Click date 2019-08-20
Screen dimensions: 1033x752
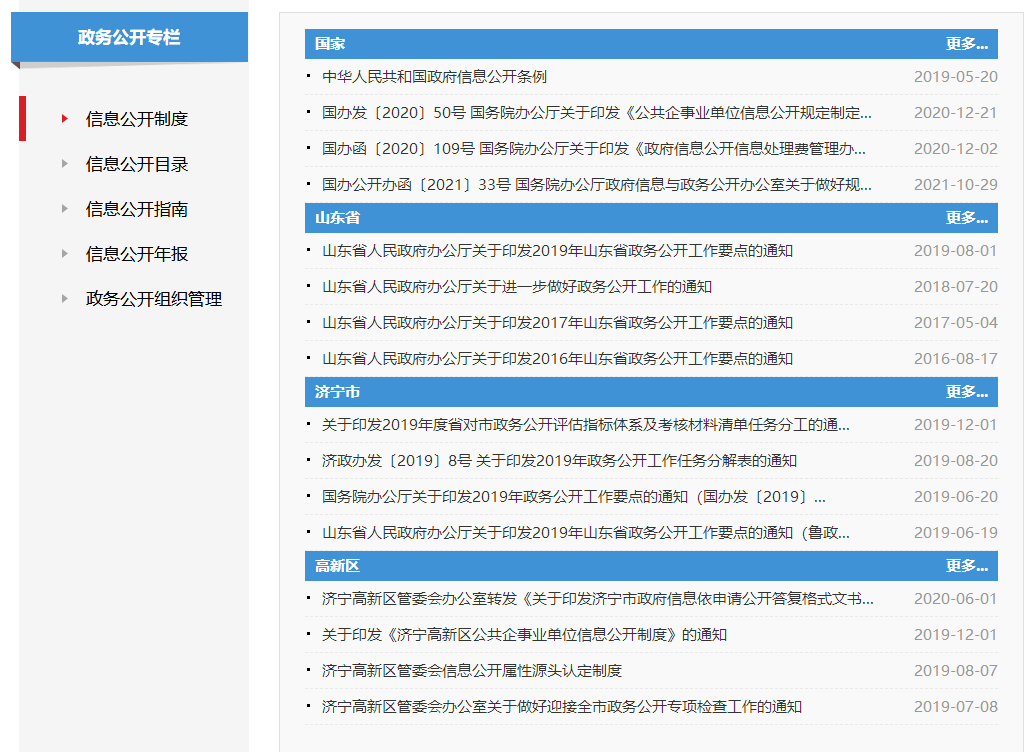pos(956,461)
